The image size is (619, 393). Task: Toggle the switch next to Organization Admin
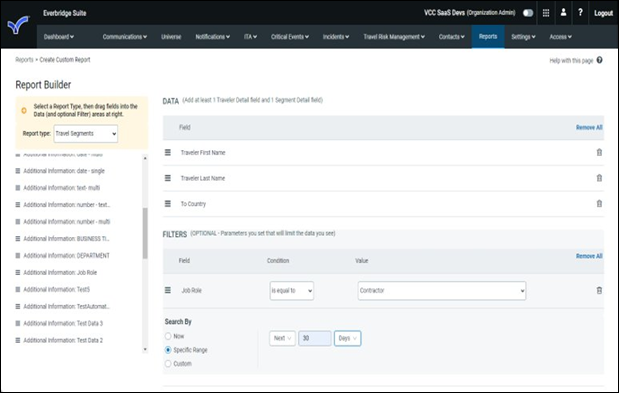click(528, 13)
